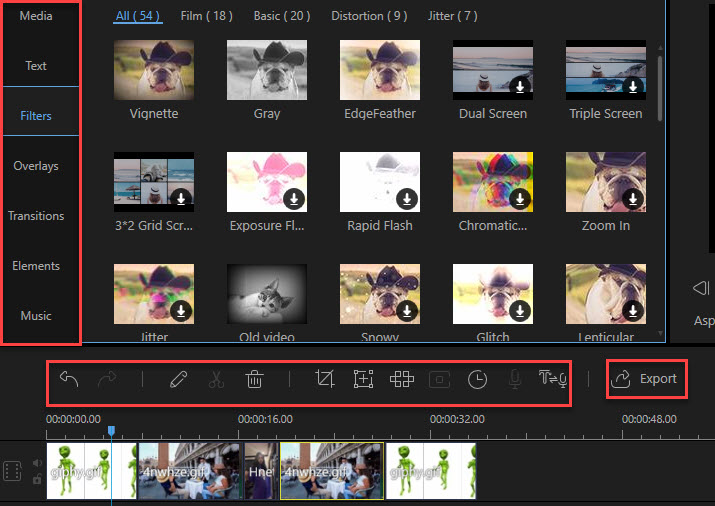The height and width of the screenshot is (506, 715).
Task: Show the Jitter filter category
Action: 452,16
